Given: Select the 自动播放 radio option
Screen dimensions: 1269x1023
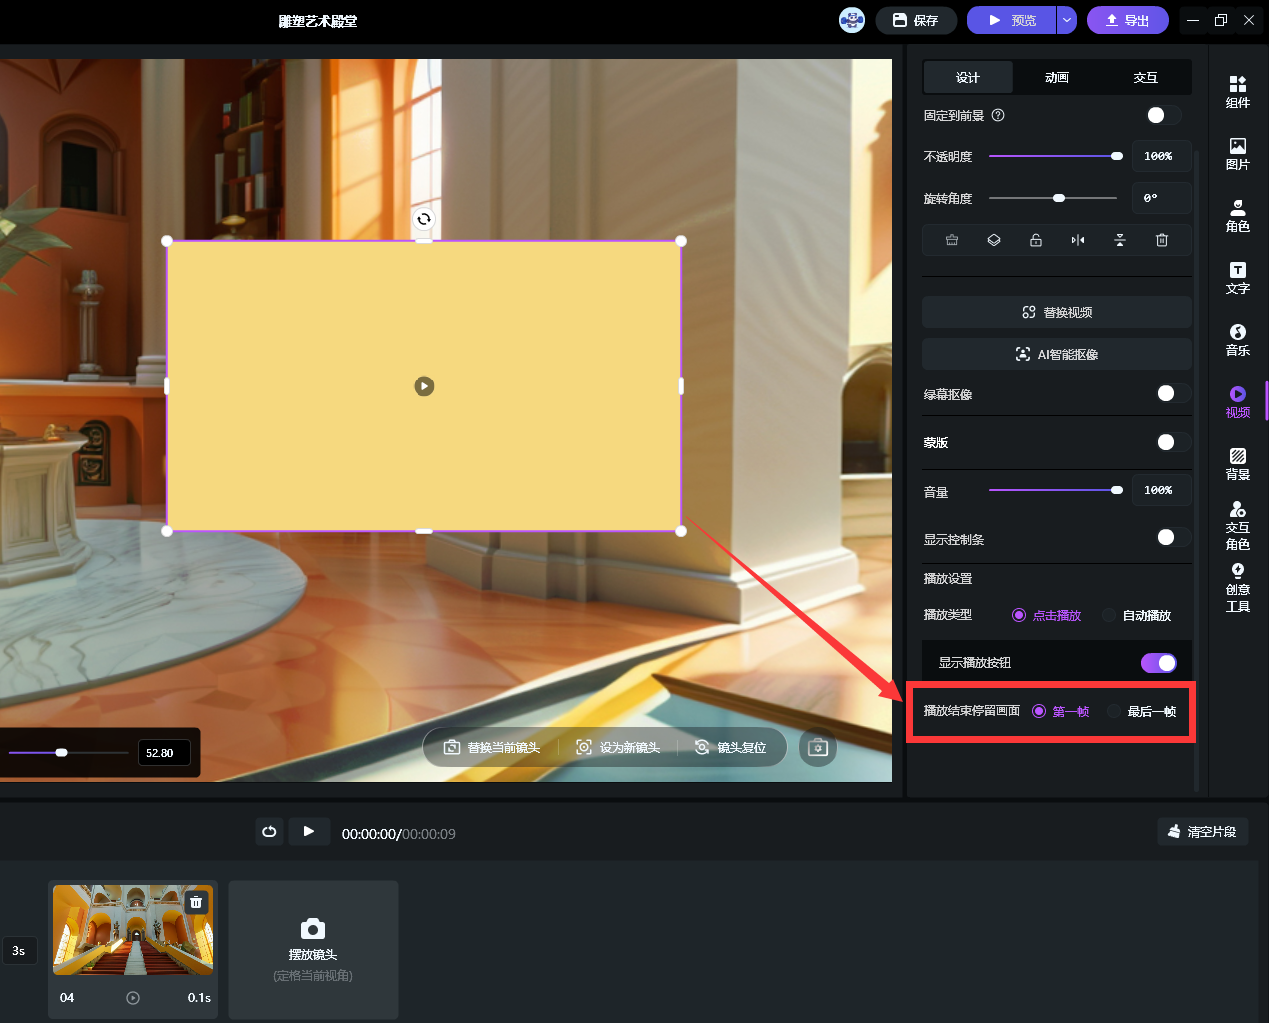Looking at the screenshot, I should point(1109,615).
